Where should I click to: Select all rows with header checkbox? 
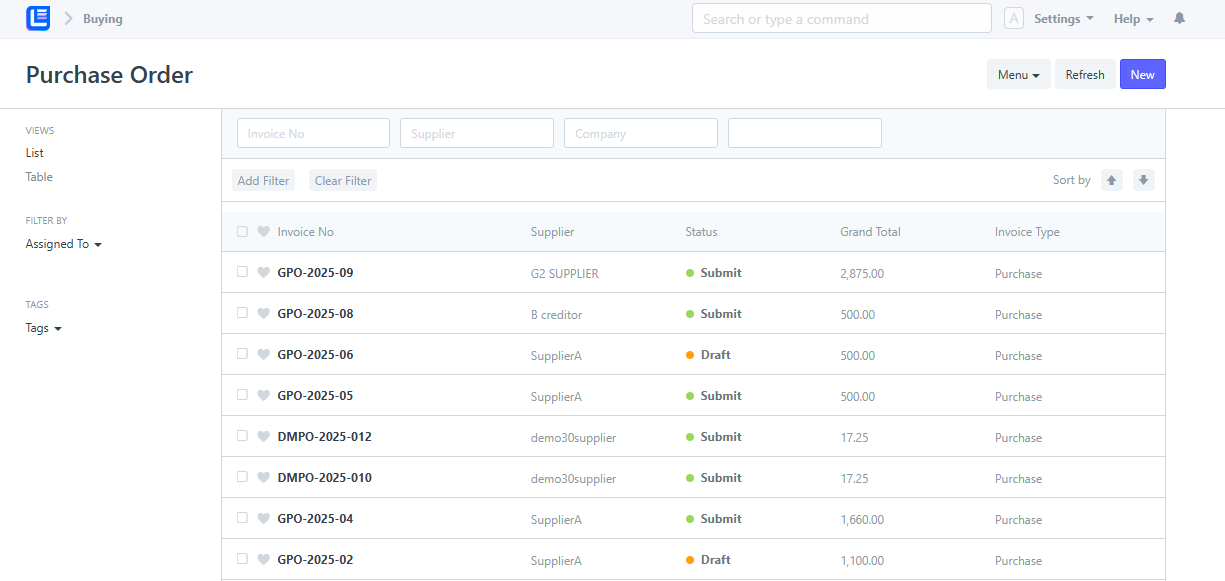coord(242,231)
